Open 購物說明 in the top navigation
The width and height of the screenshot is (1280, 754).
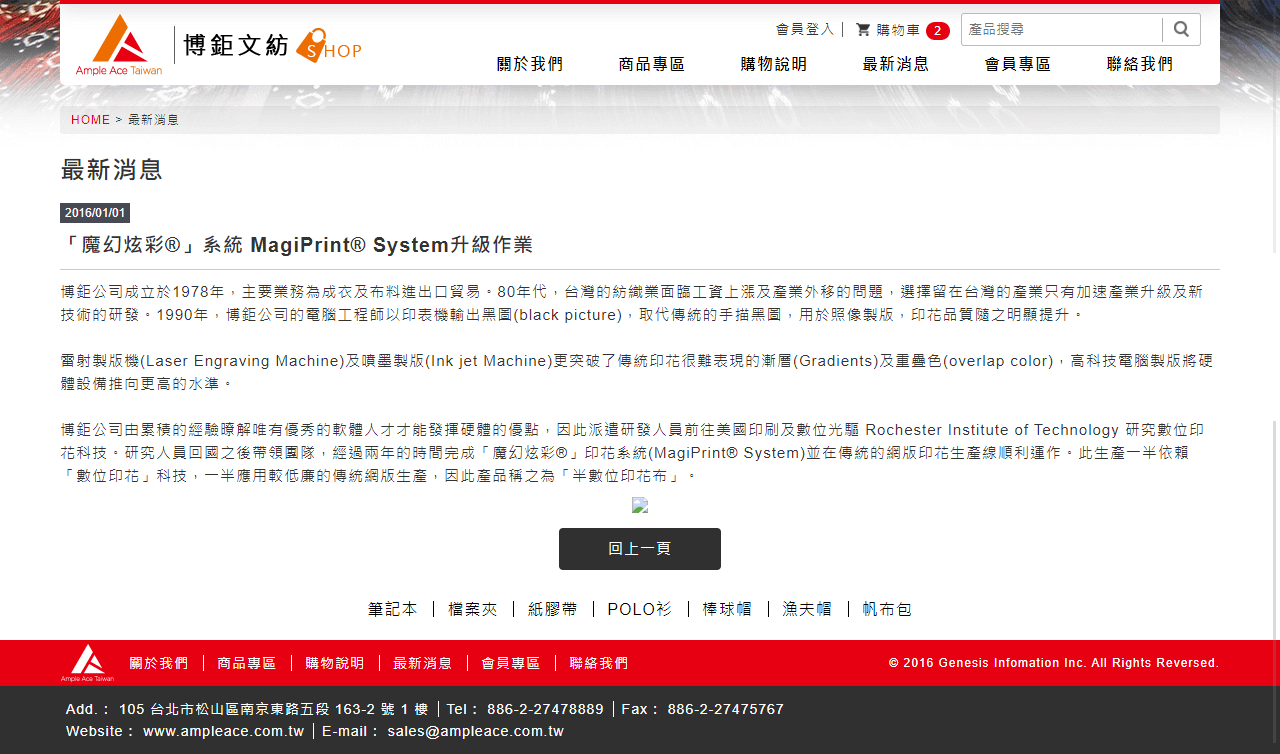774,64
